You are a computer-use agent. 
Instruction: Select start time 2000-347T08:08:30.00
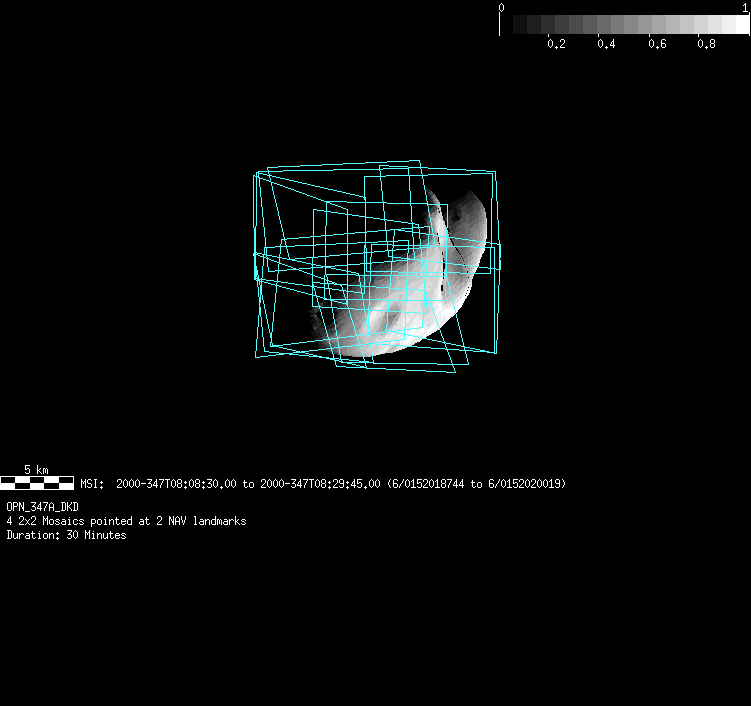click(177, 484)
